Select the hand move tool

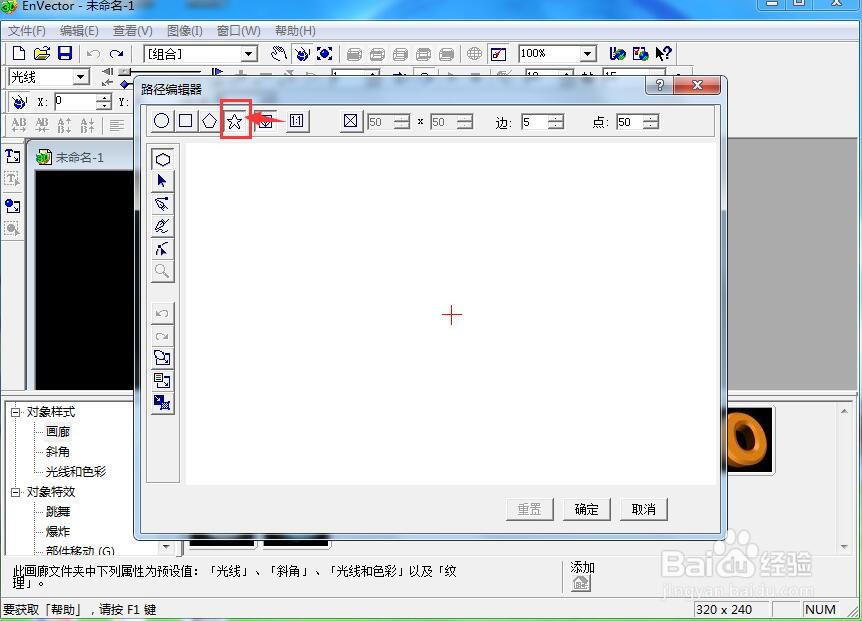279,53
